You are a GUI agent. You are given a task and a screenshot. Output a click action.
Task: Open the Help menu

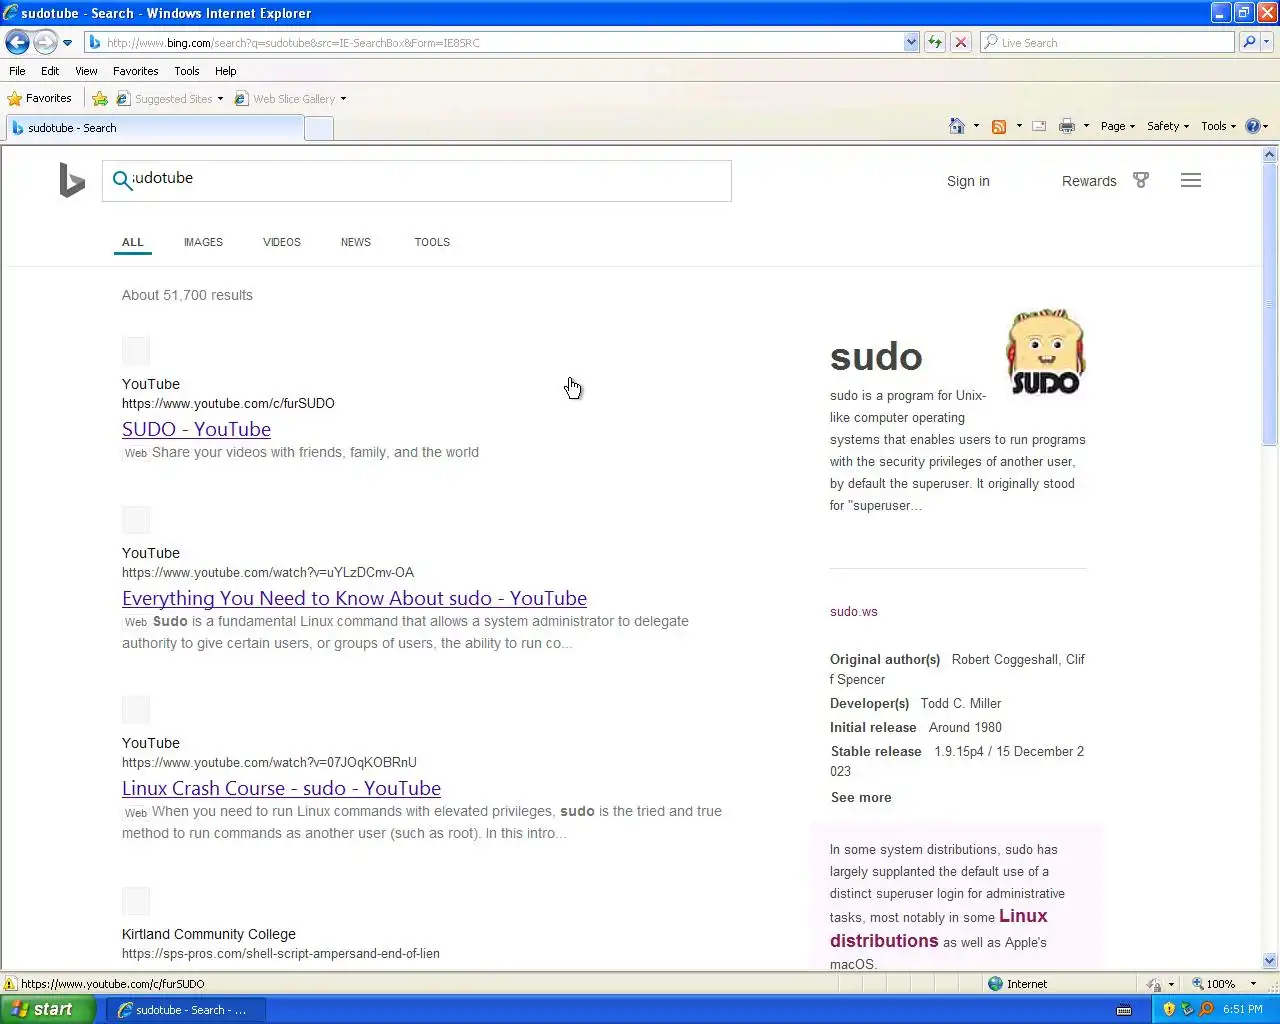225,71
